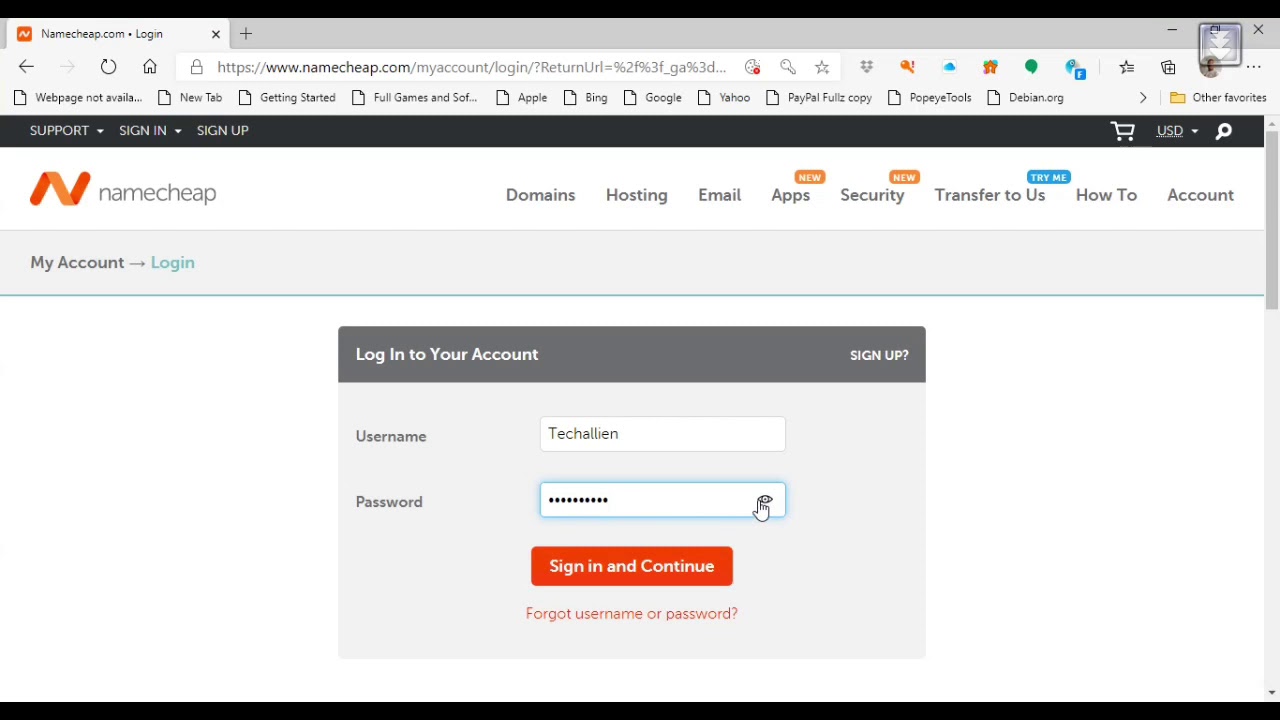Open the blue cloud extension icon
Viewport: 1280px width, 720px height.
[x=949, y=67]
